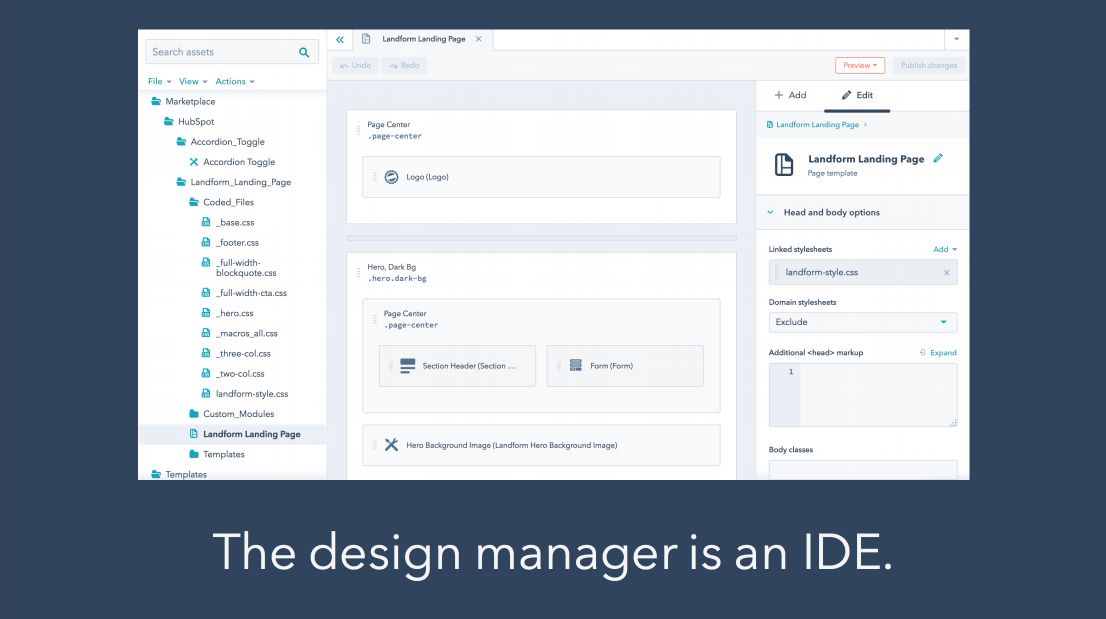The image size is (1106, 619).
Task: Open the File menu
Action: pyautogui.click(x=159, y=81)
